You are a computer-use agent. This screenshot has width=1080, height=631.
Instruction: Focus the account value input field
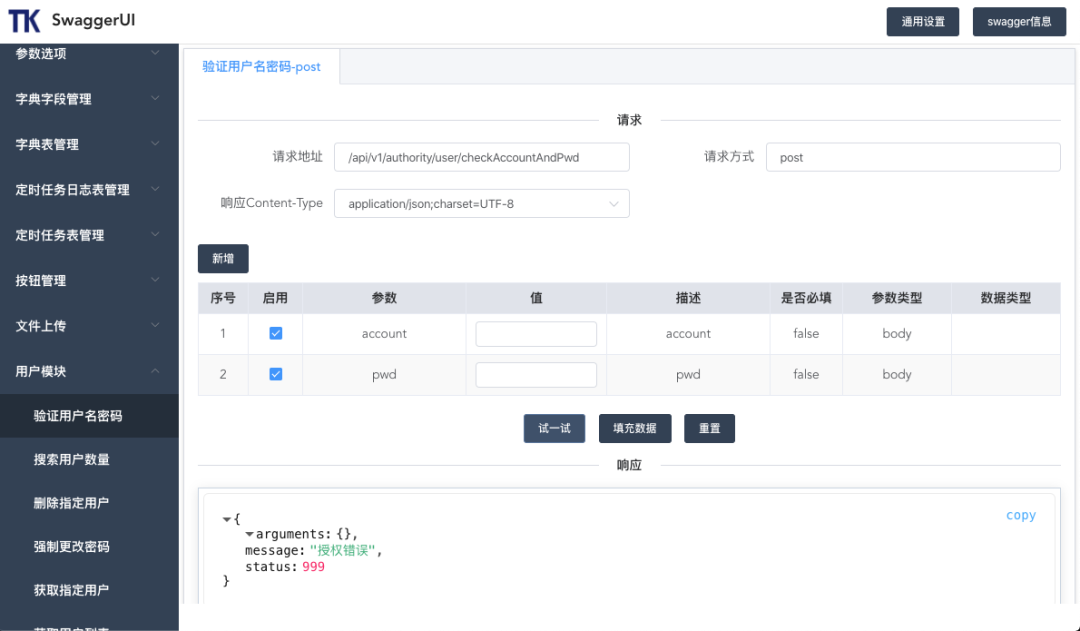tap(536, 334)
